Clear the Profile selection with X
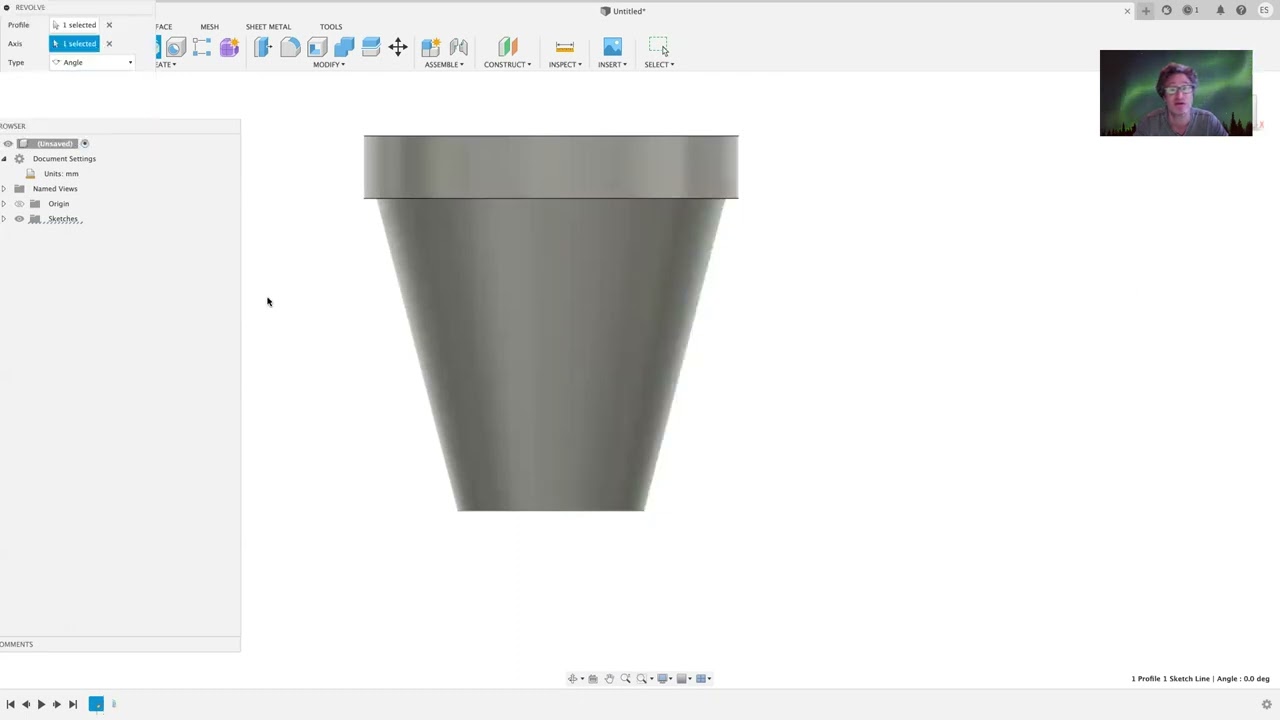The image size is (1280, 720). (109, 25)
